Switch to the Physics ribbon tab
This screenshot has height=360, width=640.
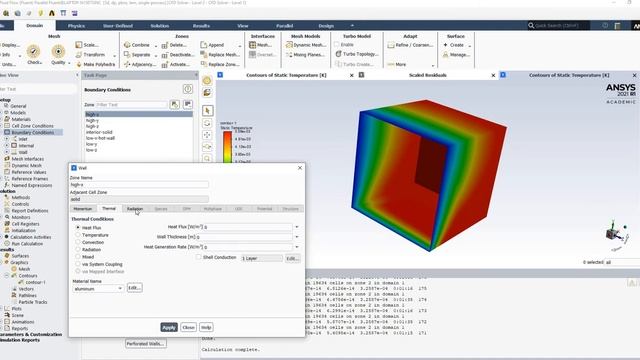(x=76, y=26)
